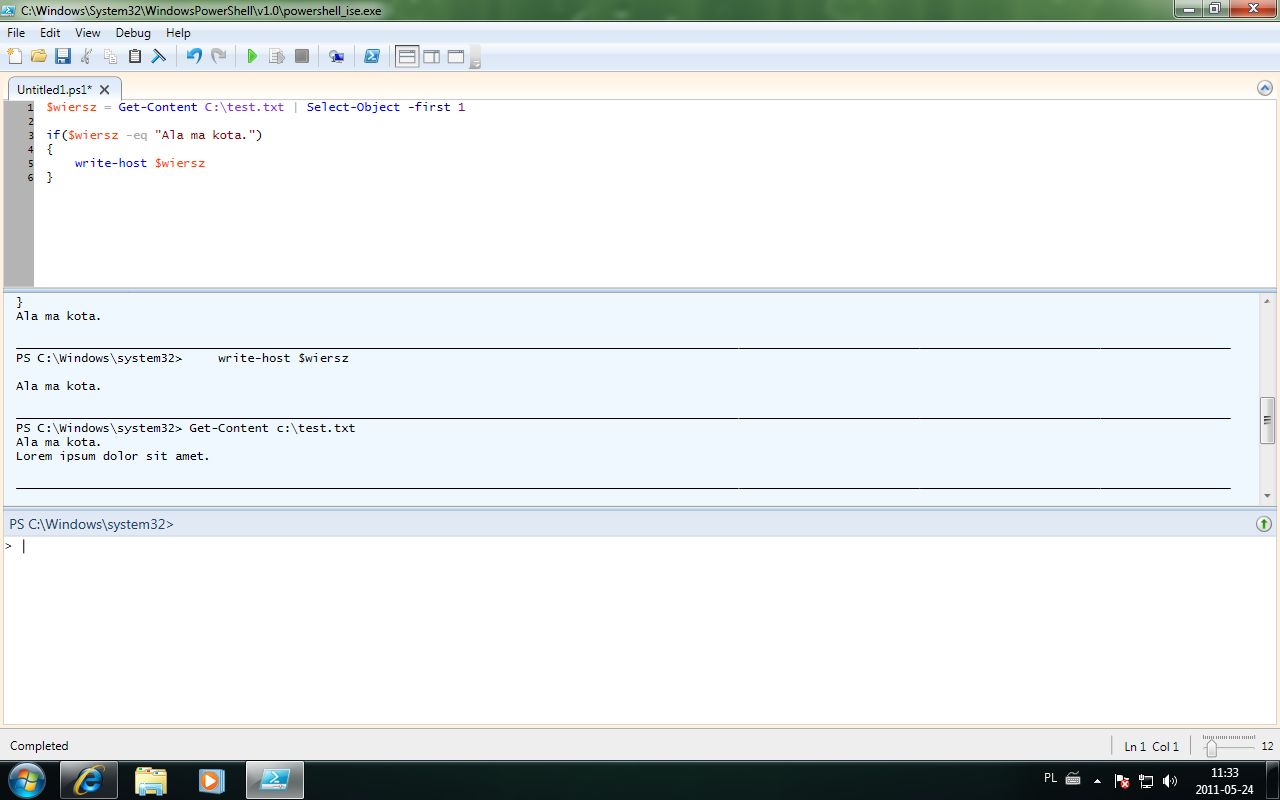This screenshot has height=800, width=1280.
Task: Close the Untitled1.ps1 tab
Action: pyautogui.click(x=104, y=89)
